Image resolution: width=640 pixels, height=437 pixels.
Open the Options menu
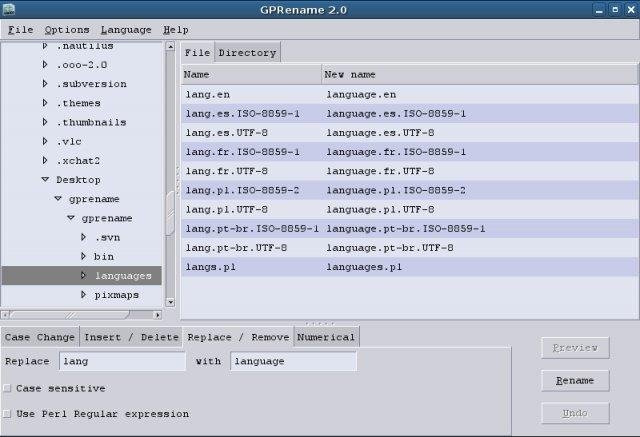(67, 30)
